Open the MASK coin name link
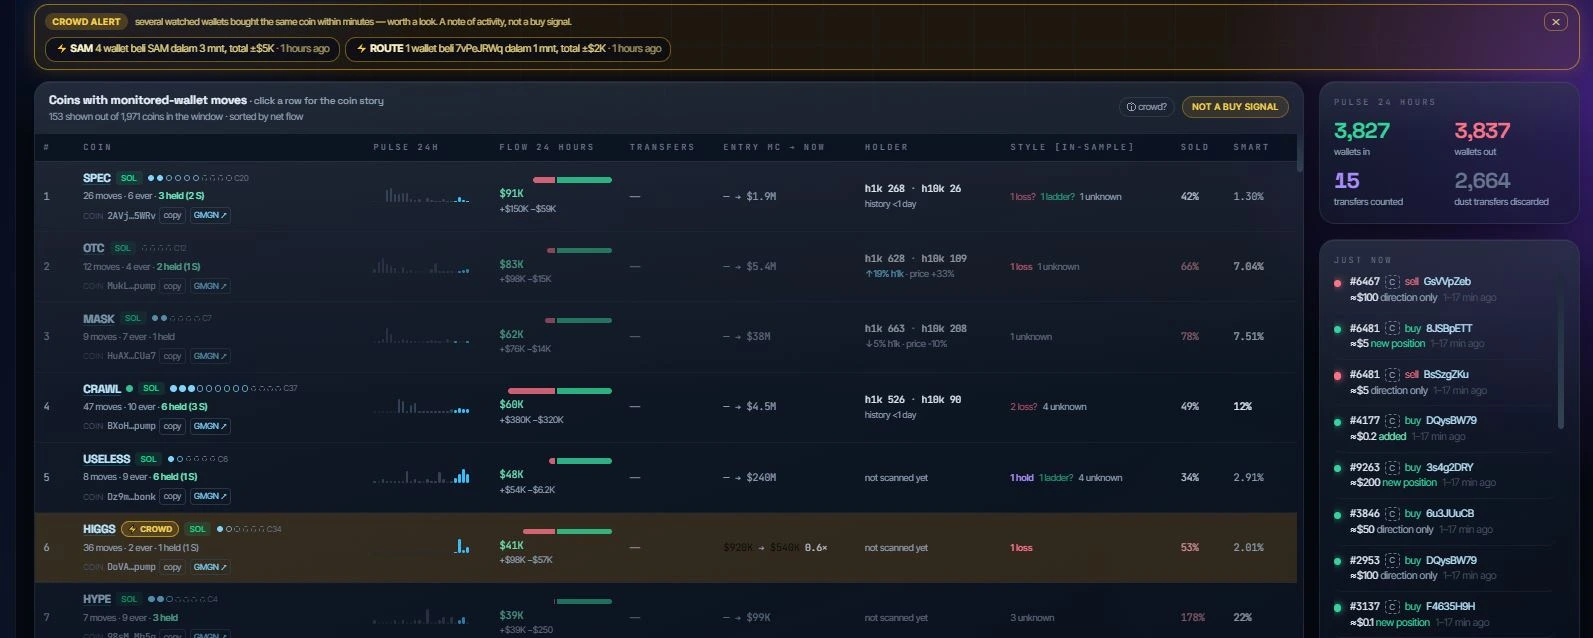The image size is (1593, 638). (99, 319)
